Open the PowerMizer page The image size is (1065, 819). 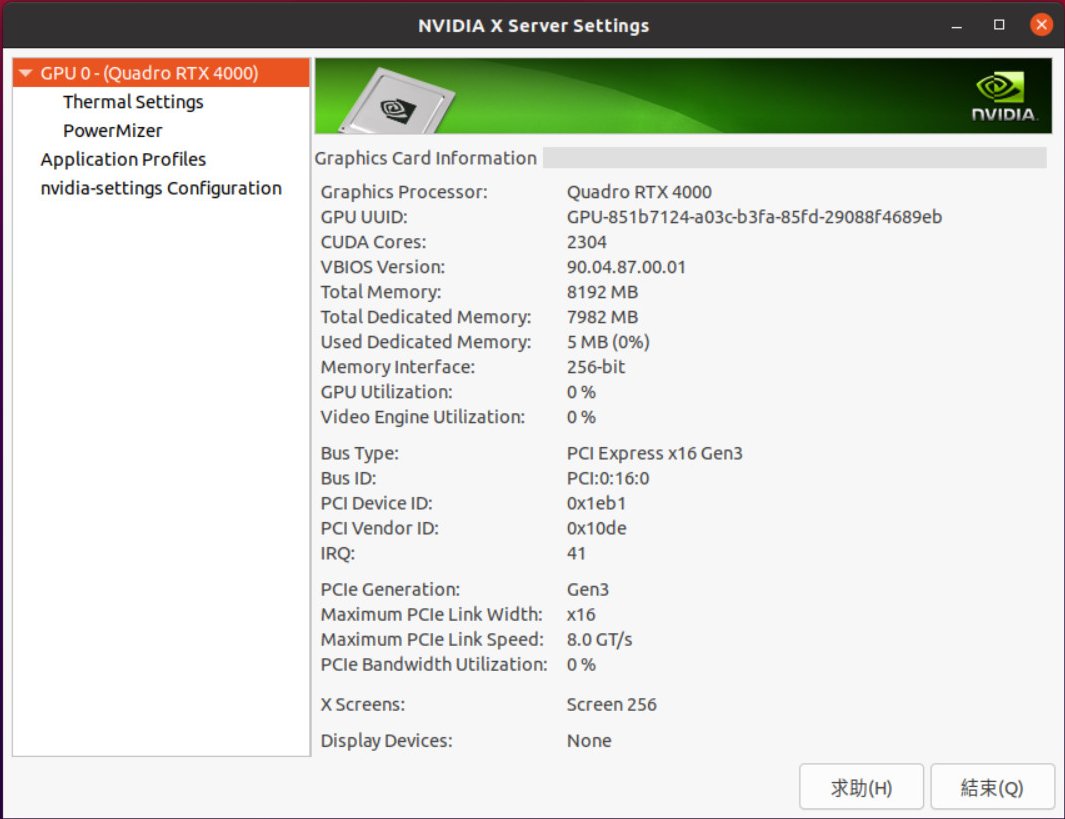click(112, 131)
